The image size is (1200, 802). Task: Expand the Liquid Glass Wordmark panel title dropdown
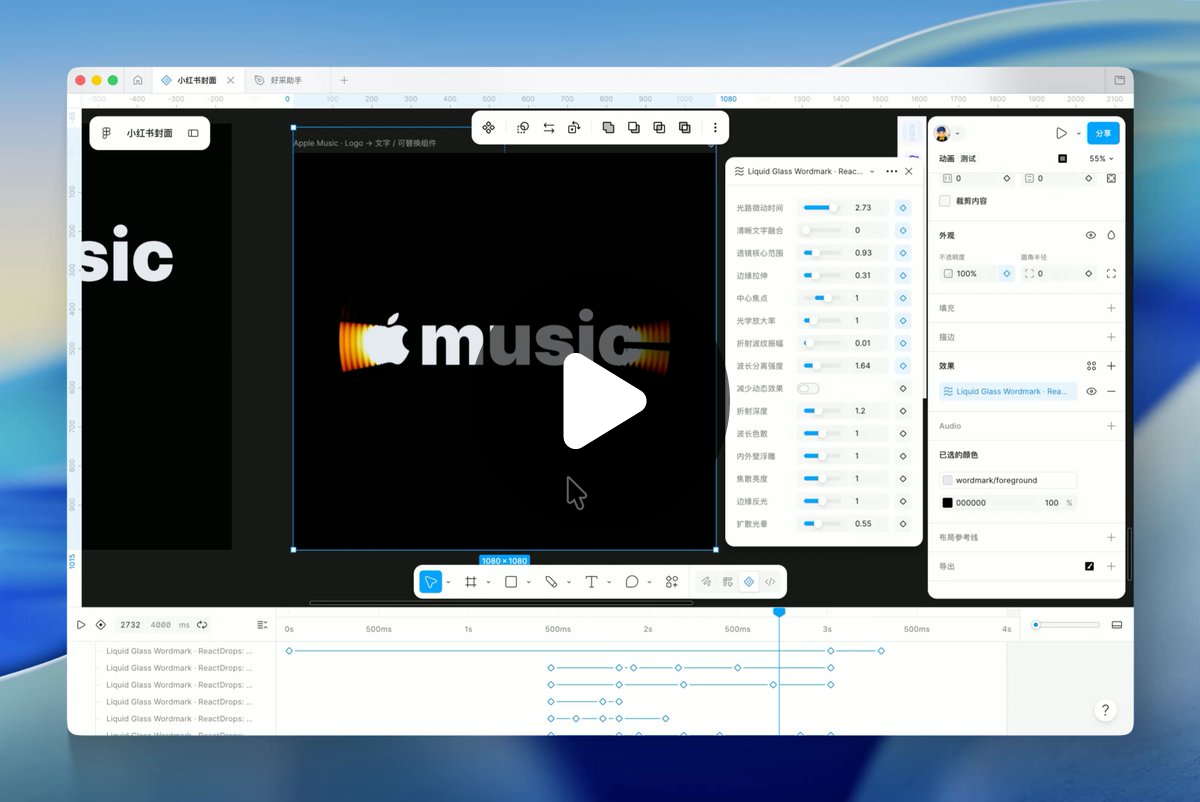[872, 172]
